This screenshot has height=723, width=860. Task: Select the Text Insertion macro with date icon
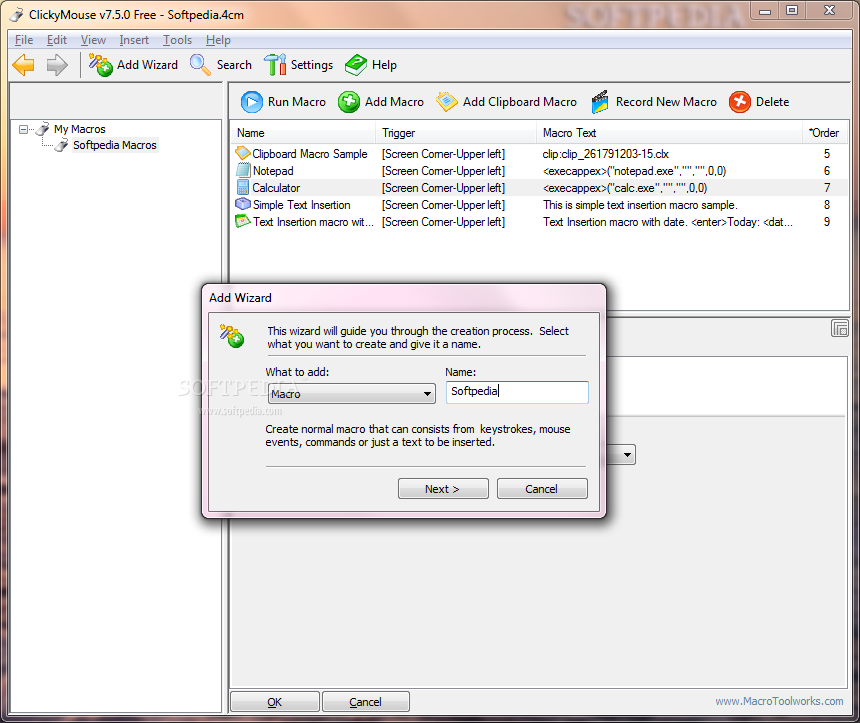242,221
